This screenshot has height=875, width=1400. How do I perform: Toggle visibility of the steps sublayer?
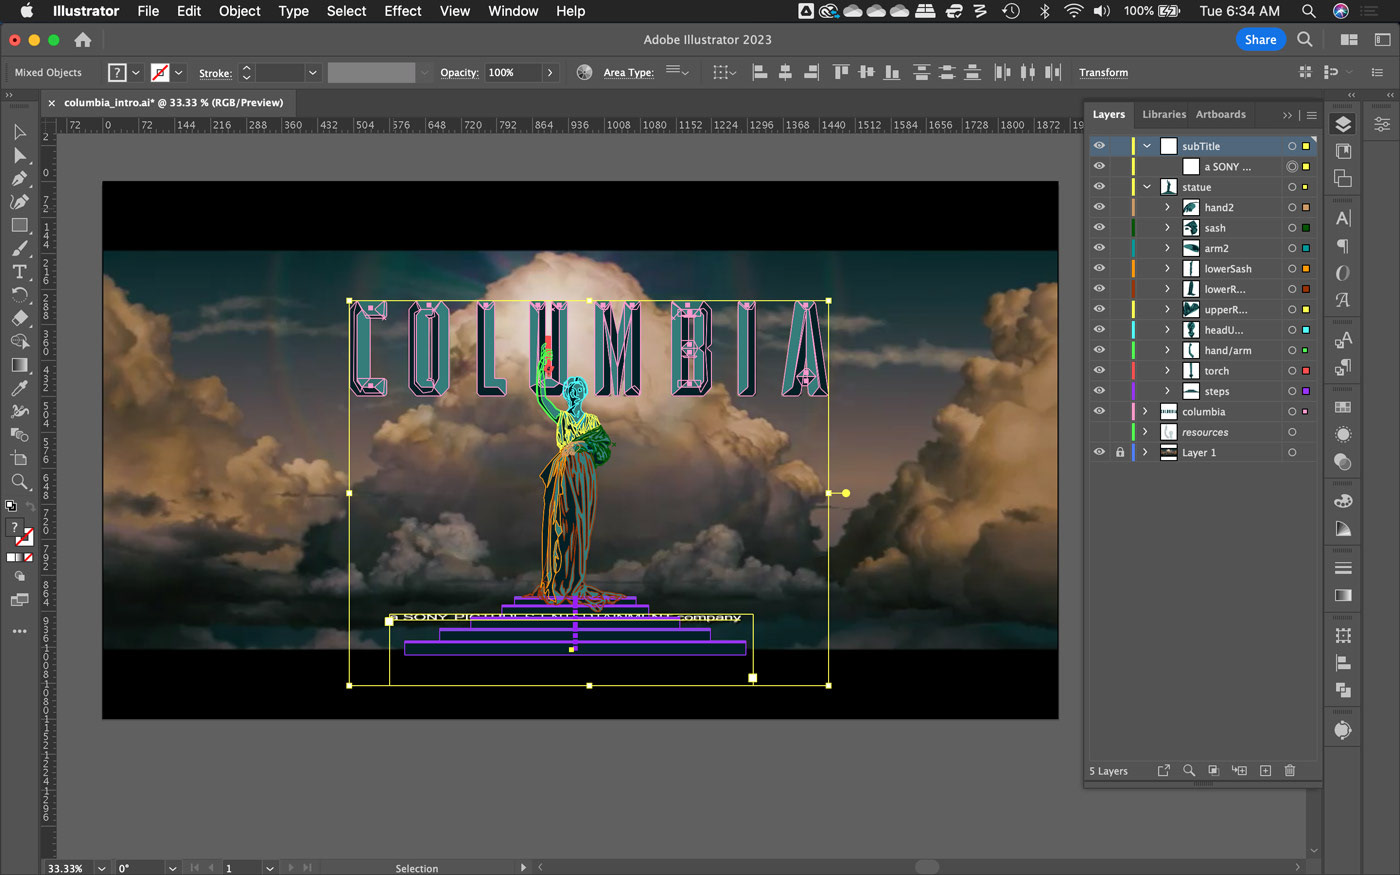coord(1099,391)
